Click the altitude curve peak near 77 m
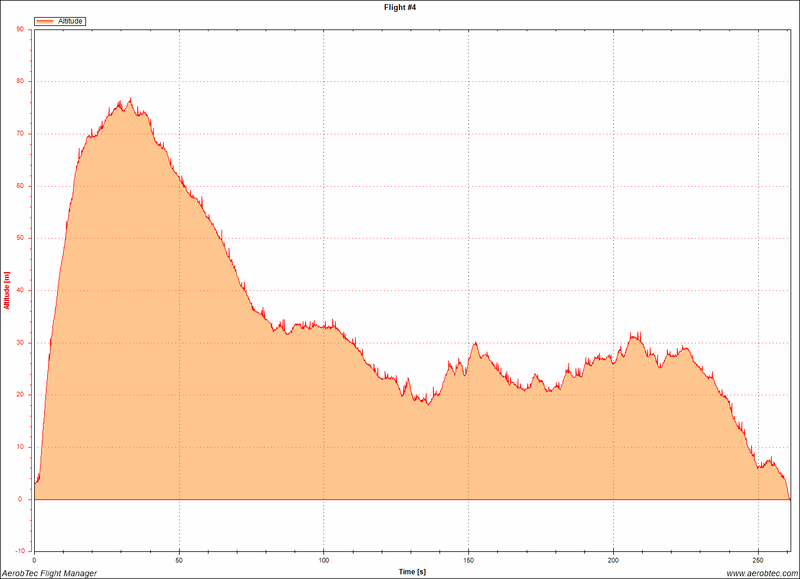Image resolution: width=800 pixels, height=579 pixels. 130,99
